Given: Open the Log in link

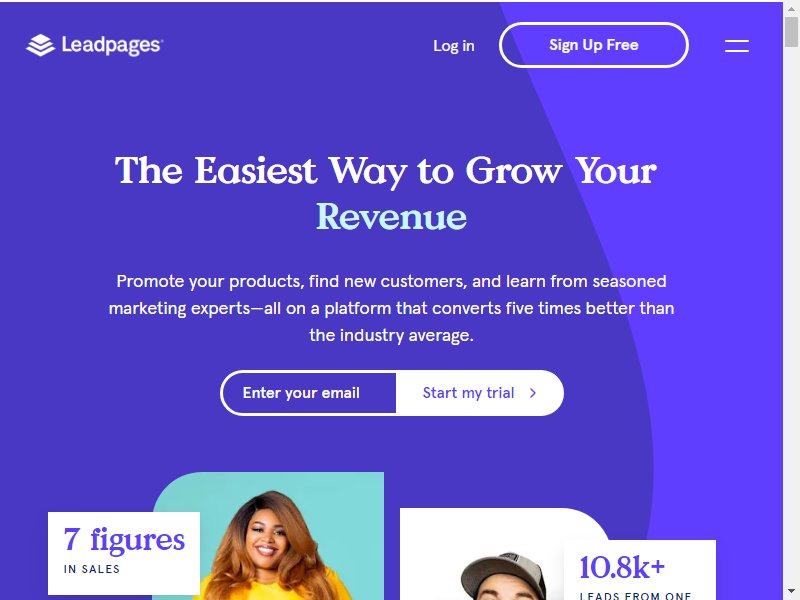Looking at the screenshot, I should coord(454,46).
